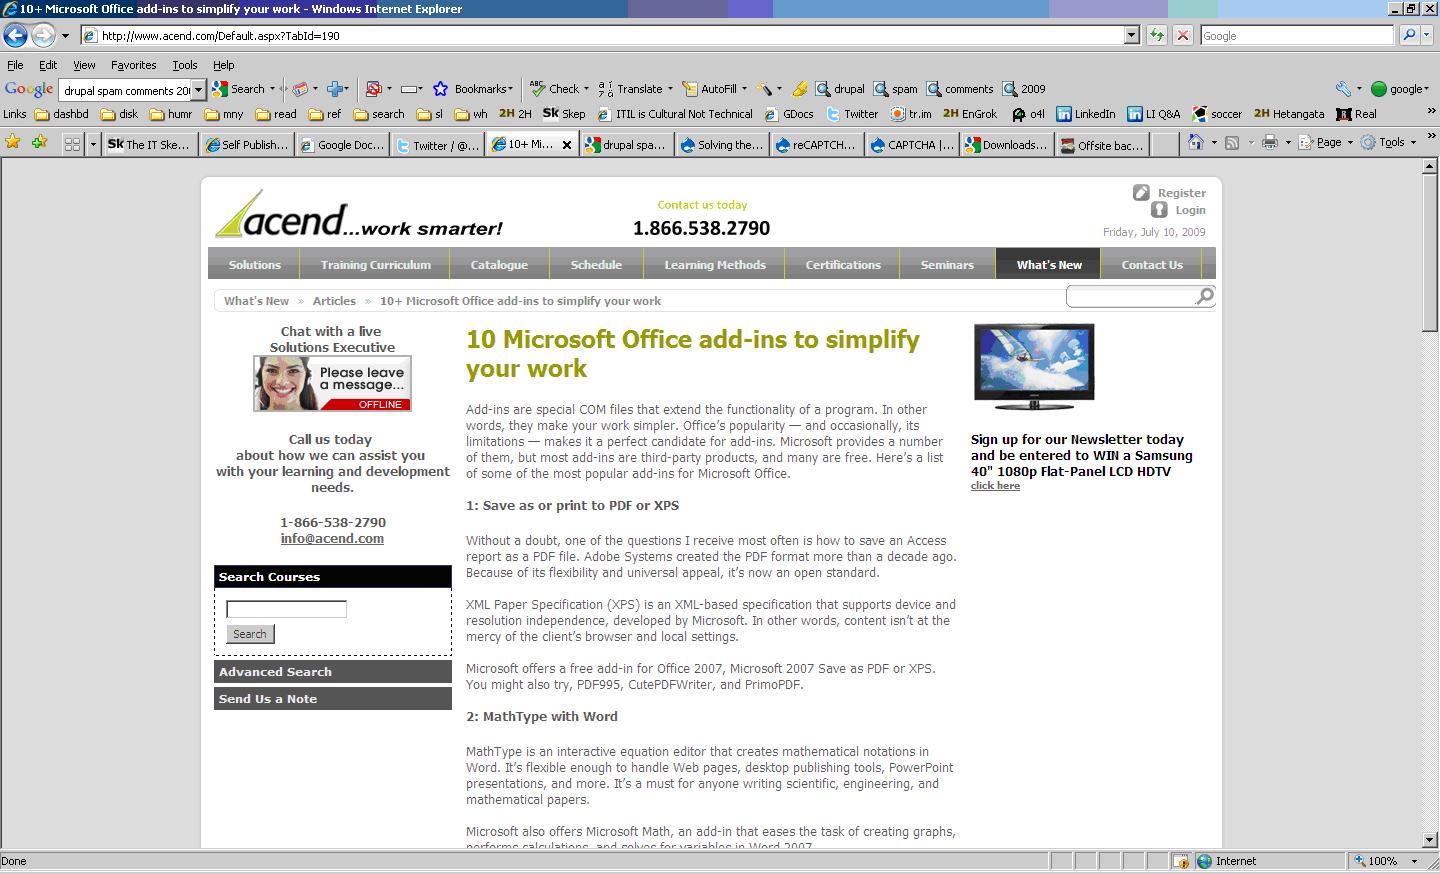Click the Login padlock icon
Viewport: 1440px width, 874px height.
coord(1159,210)
